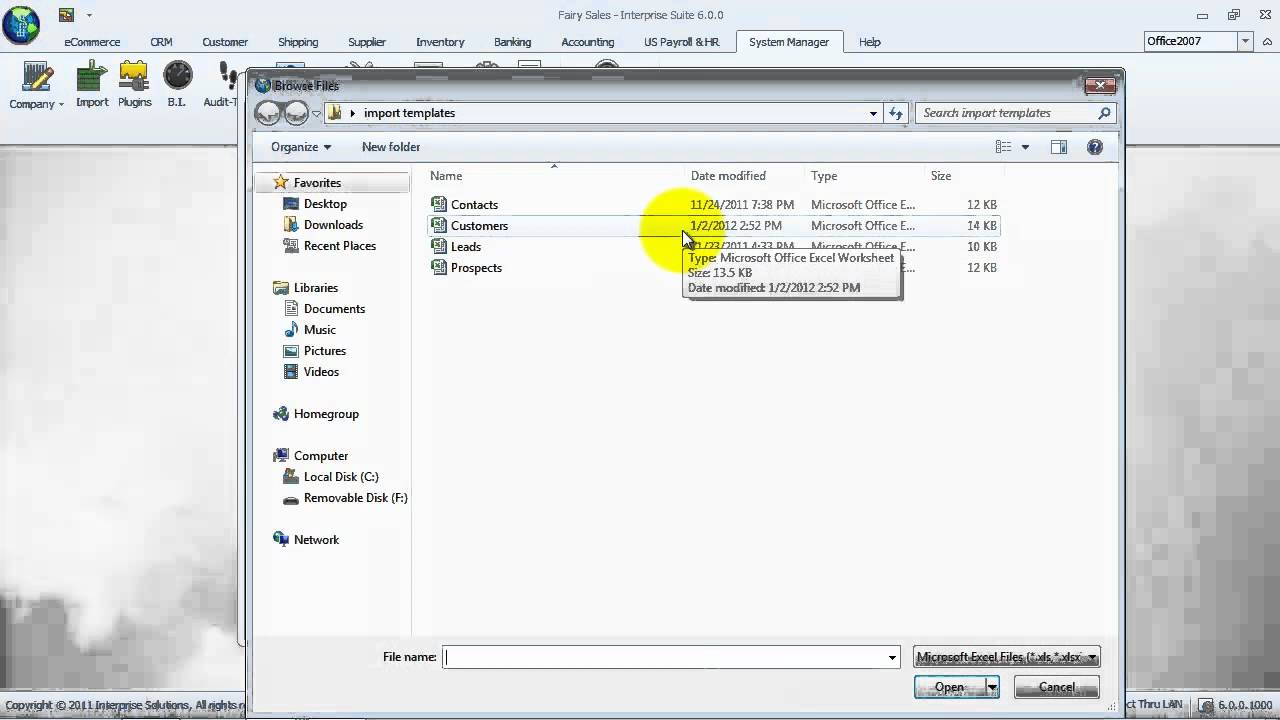Open Recent Places
The height and width of the screenshot is (720, 1280).
pos(340,246)
